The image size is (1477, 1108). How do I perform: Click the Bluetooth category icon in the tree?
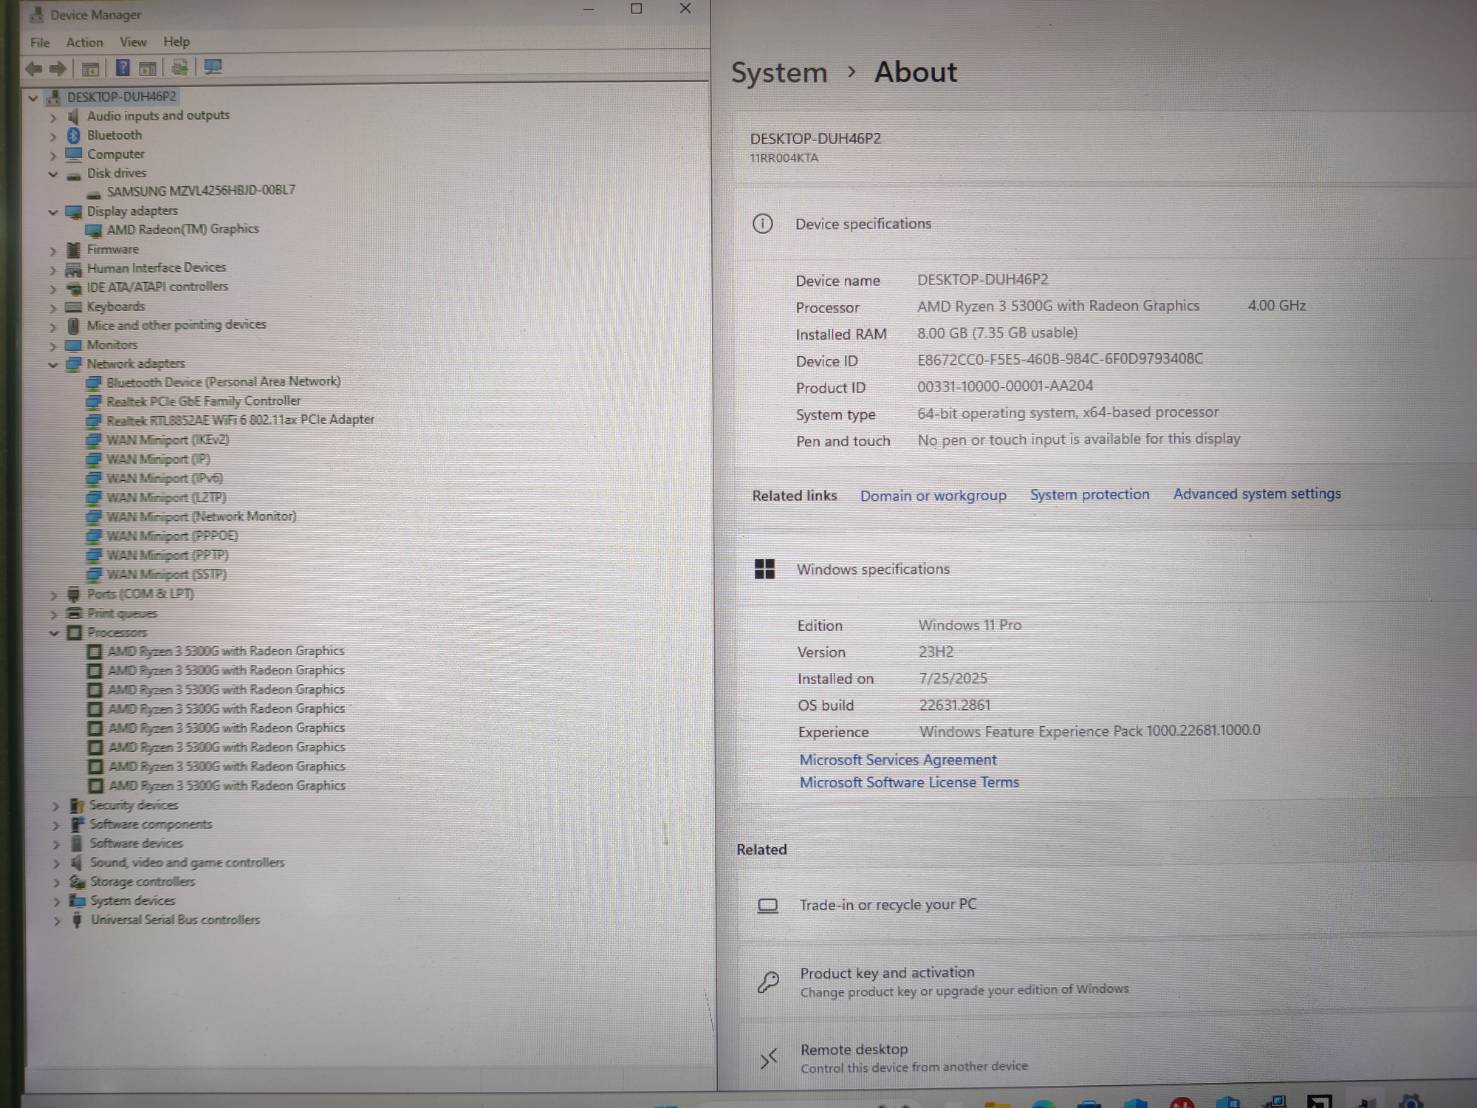[73, 135]
